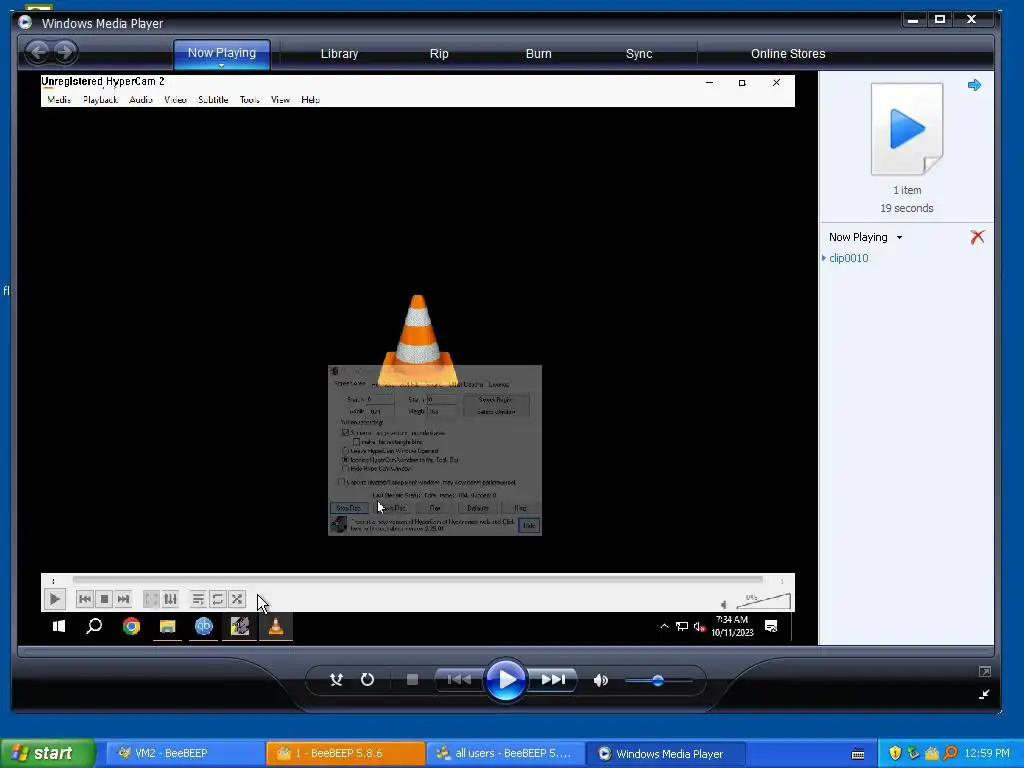Click the Safely Remove Hardware tray icon
The image size is (1024, 768).
click(x=913, y=753)
